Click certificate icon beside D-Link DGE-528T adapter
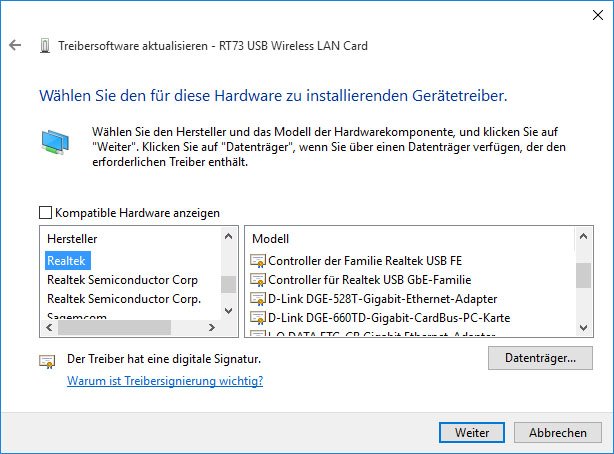614x454 pixels. click(x=258, y=299)
